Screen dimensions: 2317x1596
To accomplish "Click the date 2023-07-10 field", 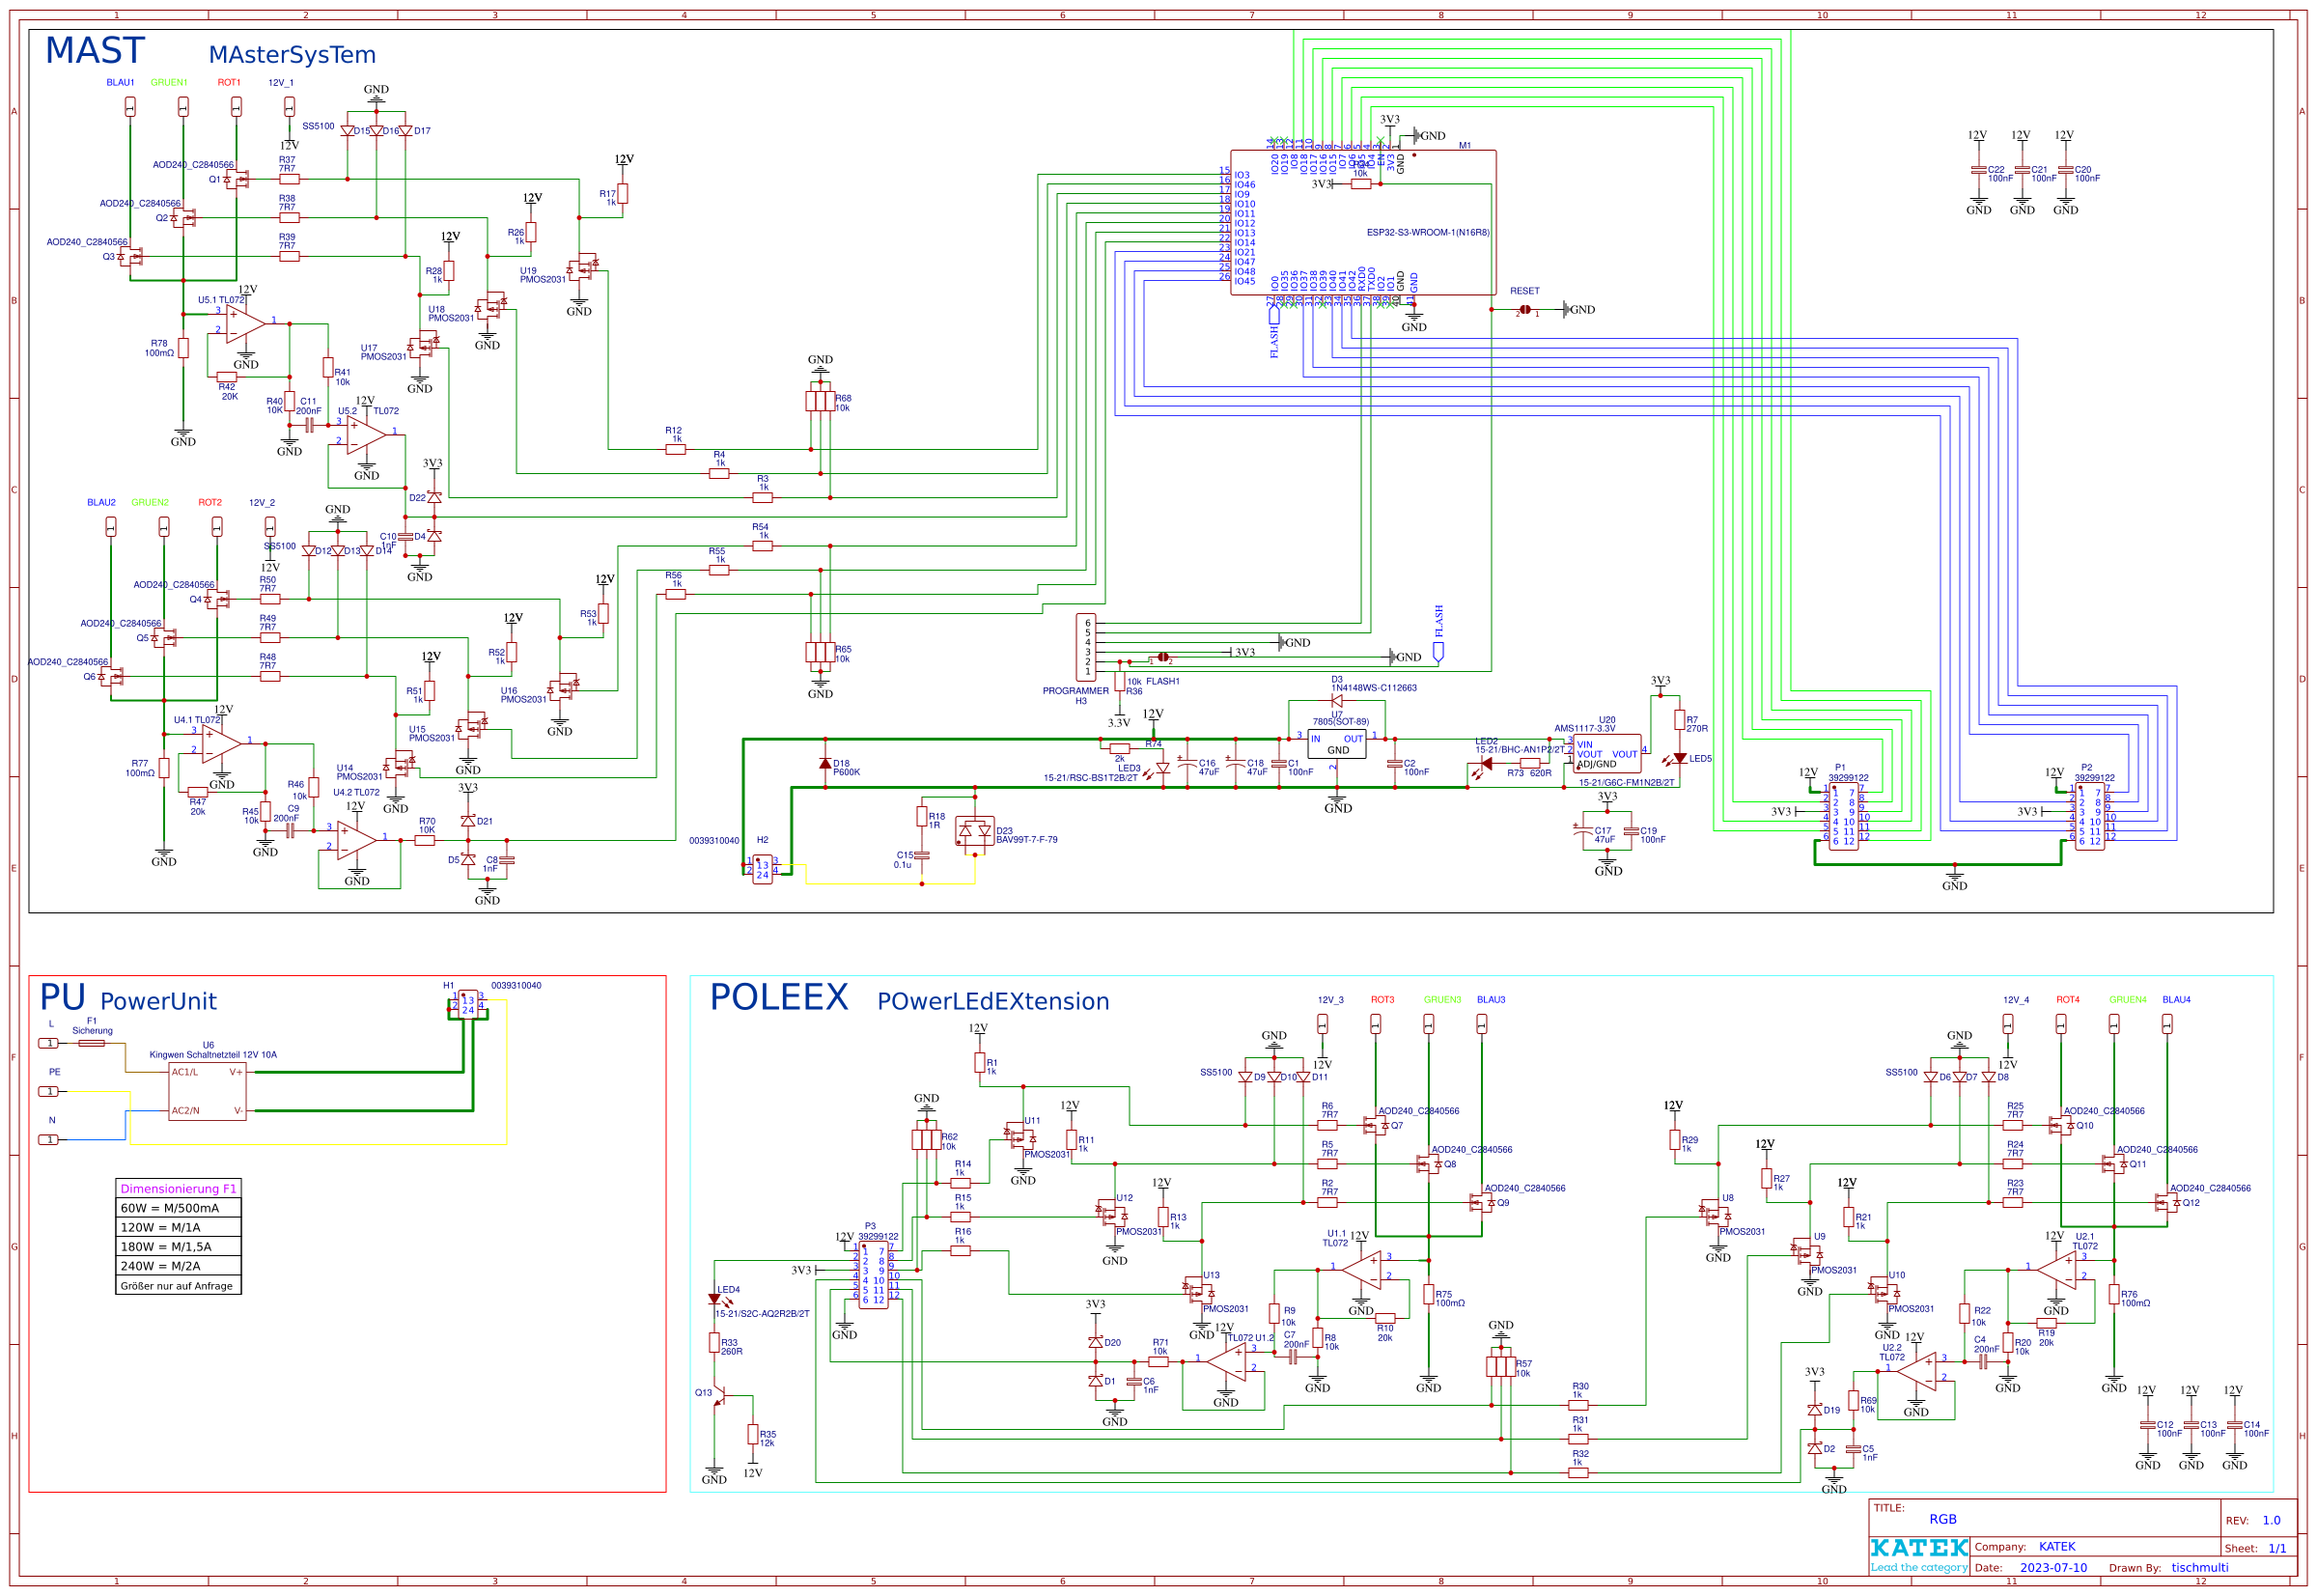I will point(2052,1568).
